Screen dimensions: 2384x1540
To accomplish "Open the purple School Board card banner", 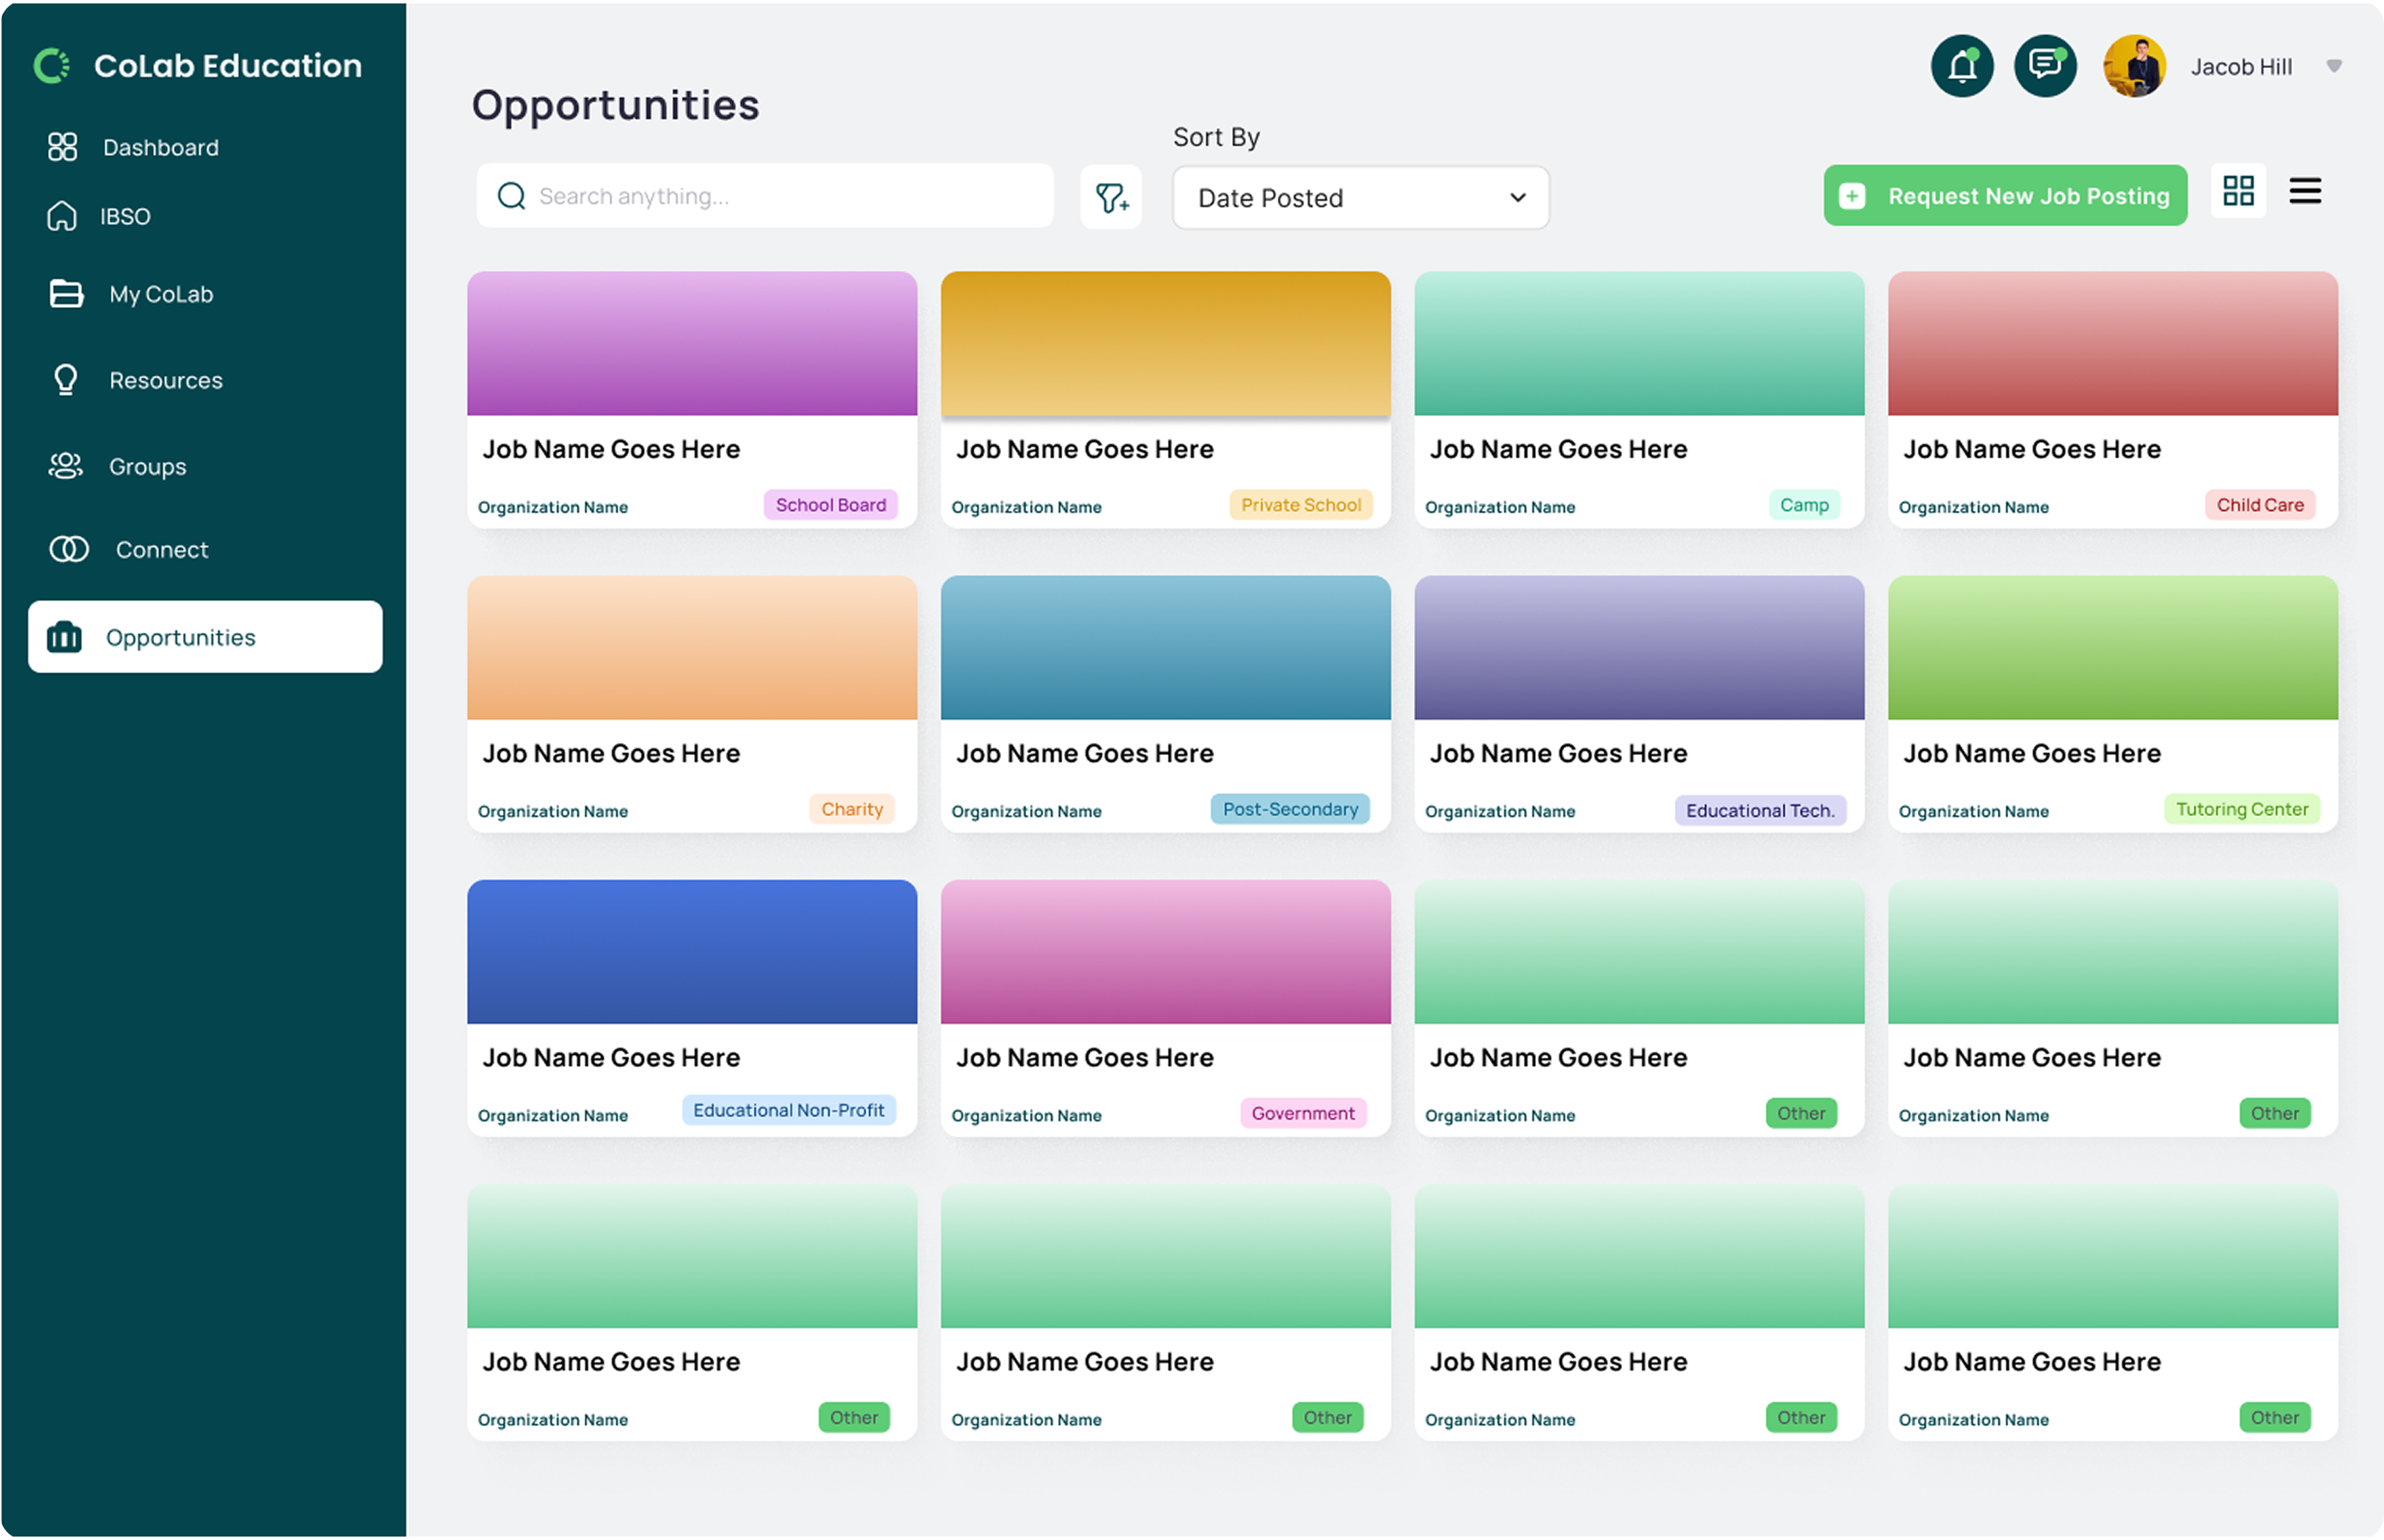I will pos(692,343).
